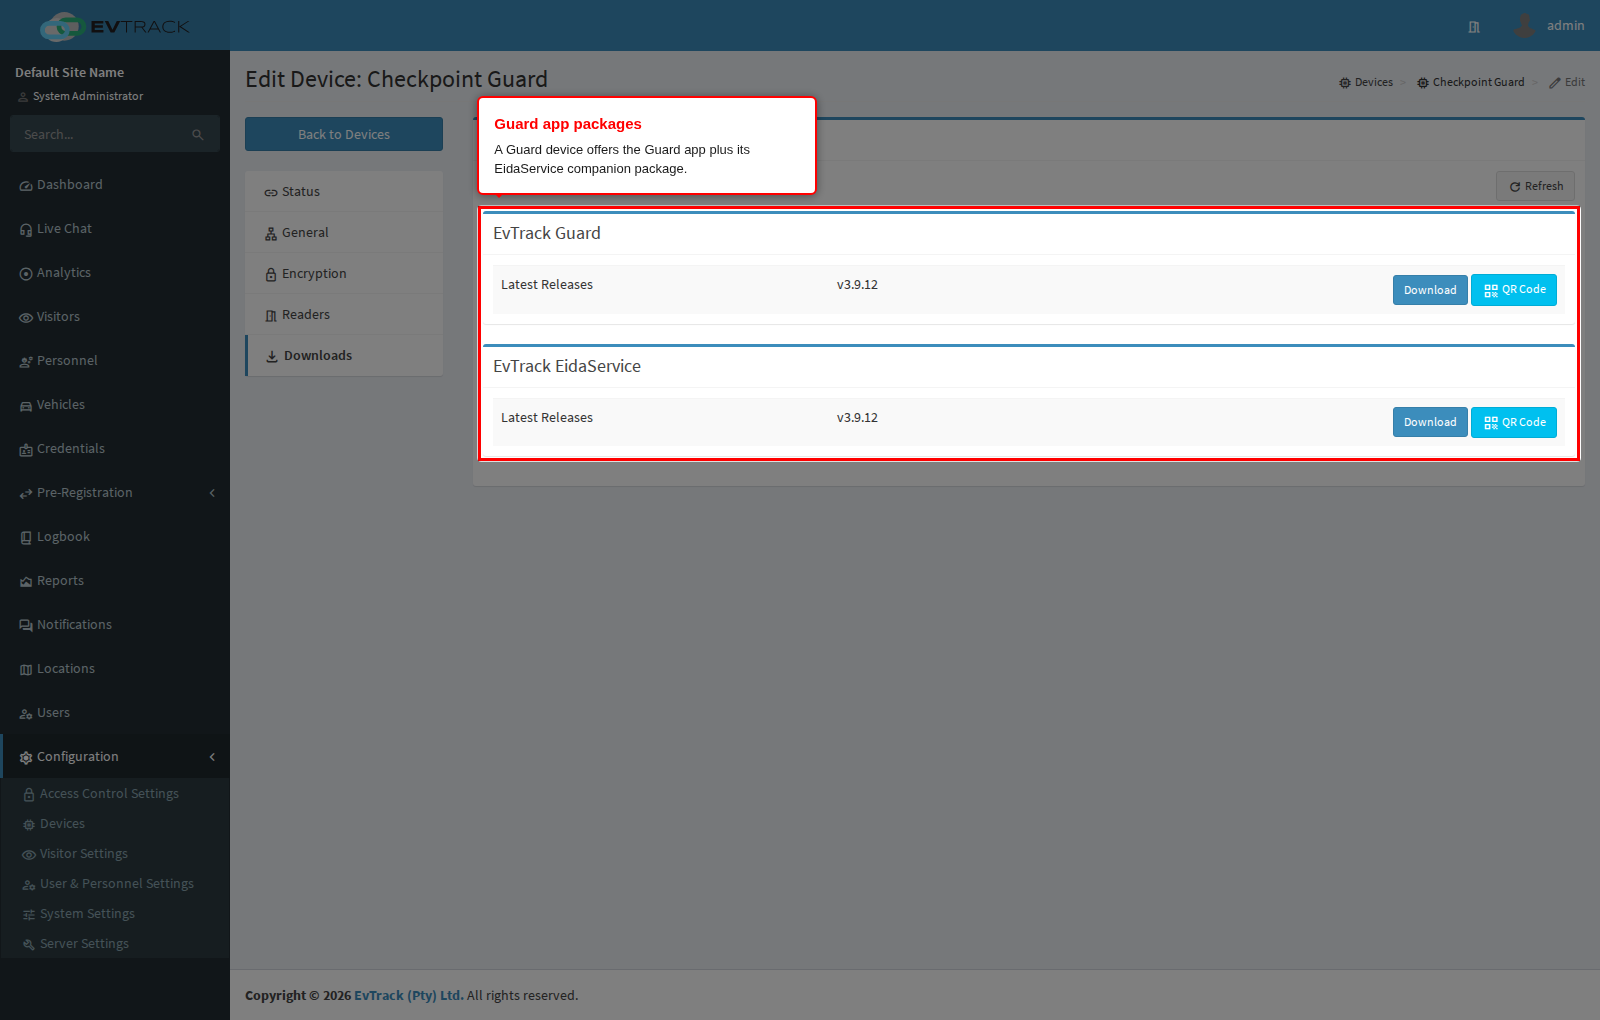Click the General hierarchy icon in the device menu
1600x1020 pixels.
271,234
